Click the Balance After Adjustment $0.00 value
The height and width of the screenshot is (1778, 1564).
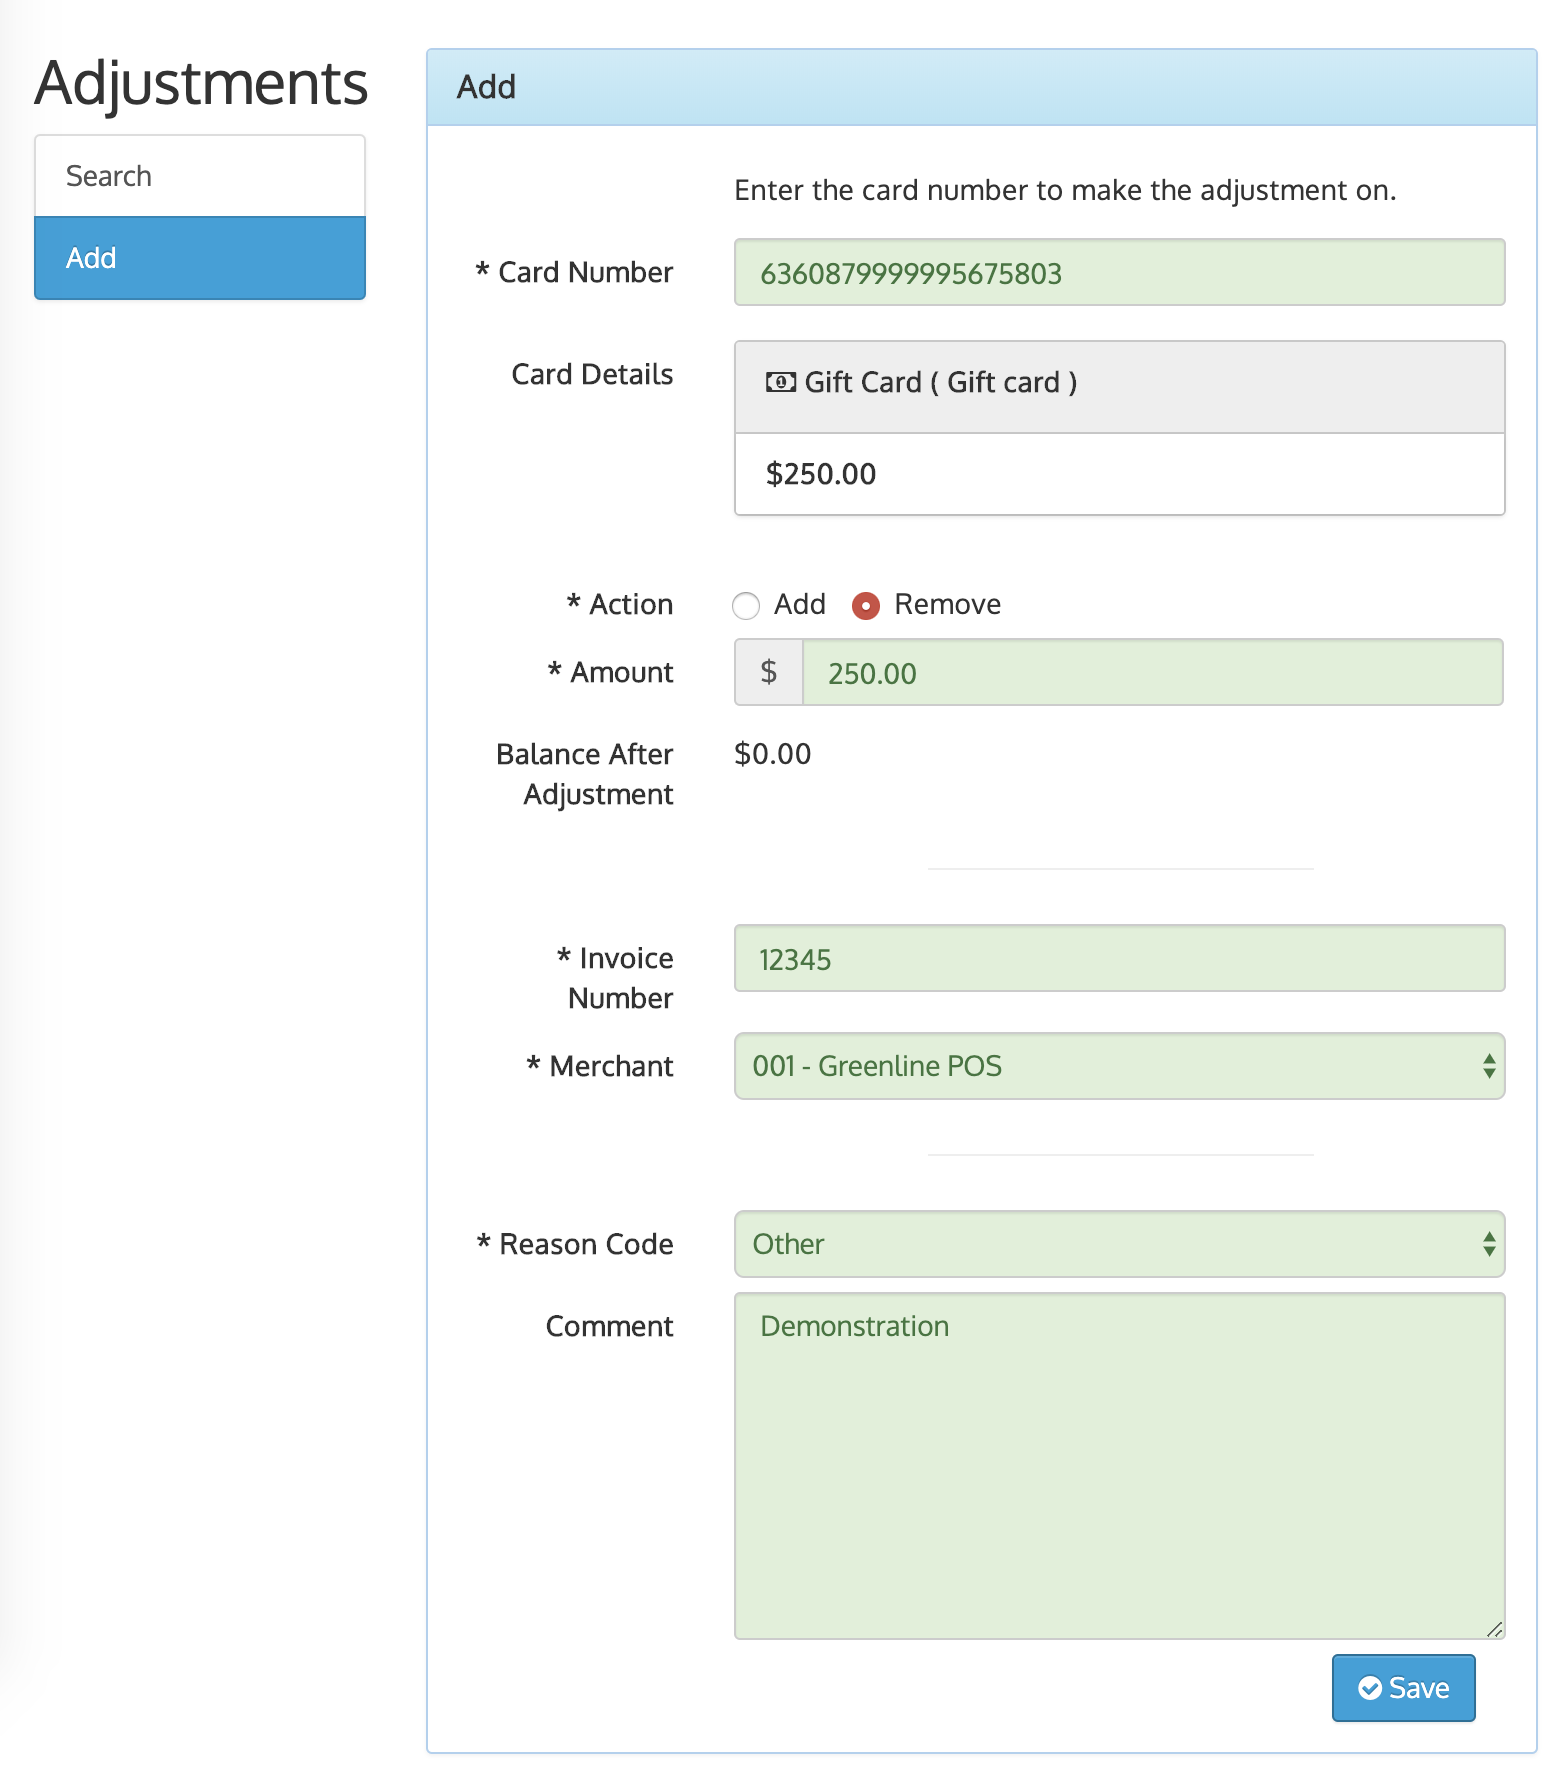click(772, 754)
